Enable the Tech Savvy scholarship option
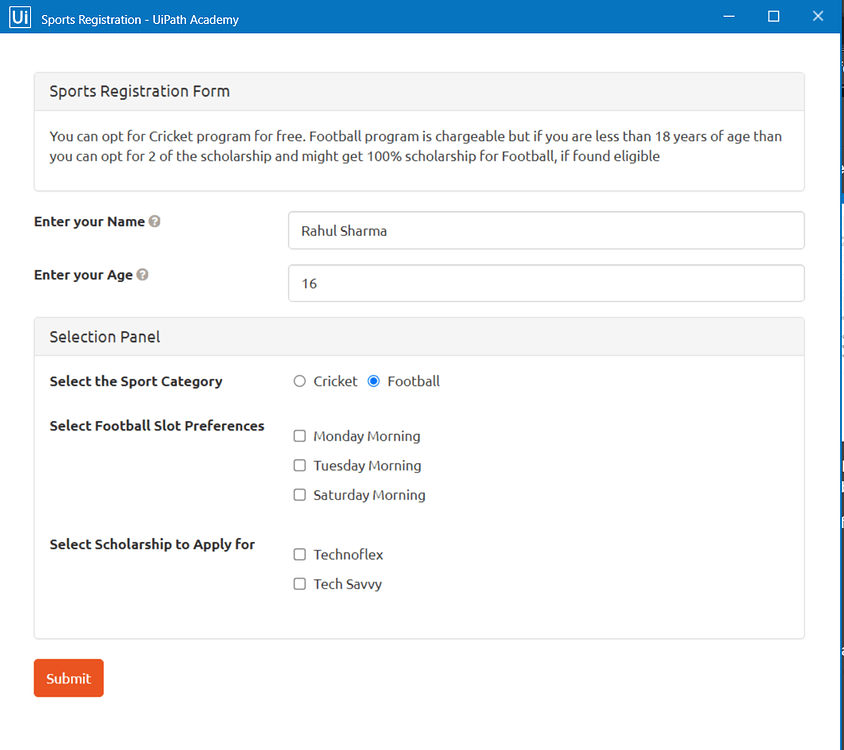Viewport: 844px width, 750px height. click(299, 583)
